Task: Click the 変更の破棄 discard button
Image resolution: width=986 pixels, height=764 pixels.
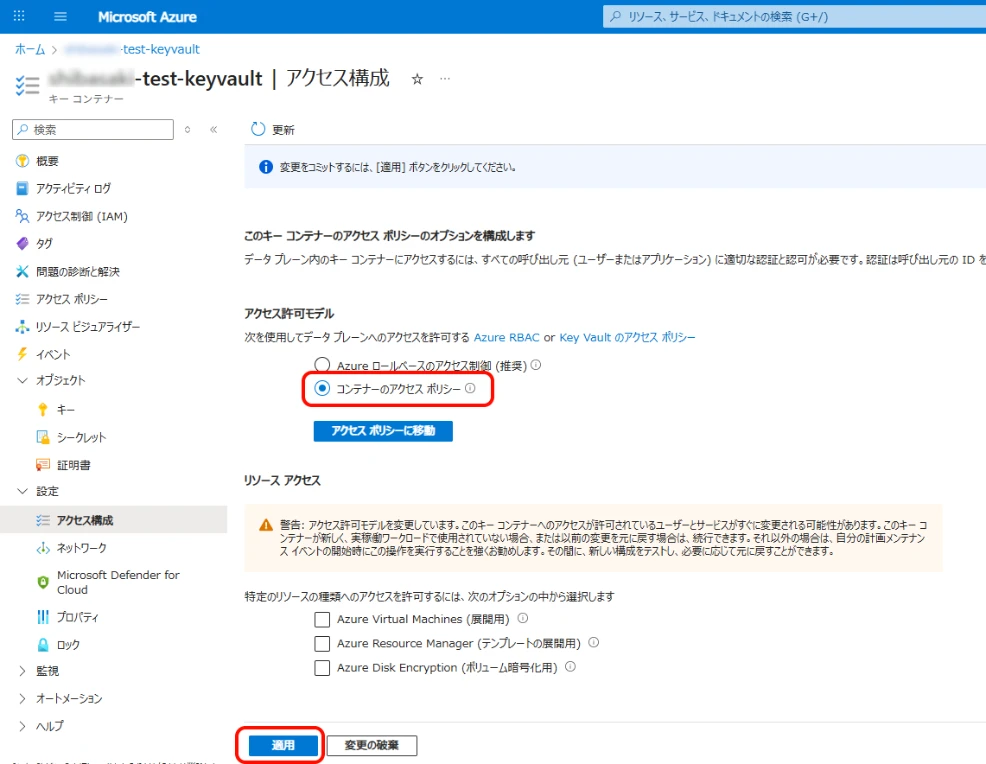Action: click(x=371, y=746)
